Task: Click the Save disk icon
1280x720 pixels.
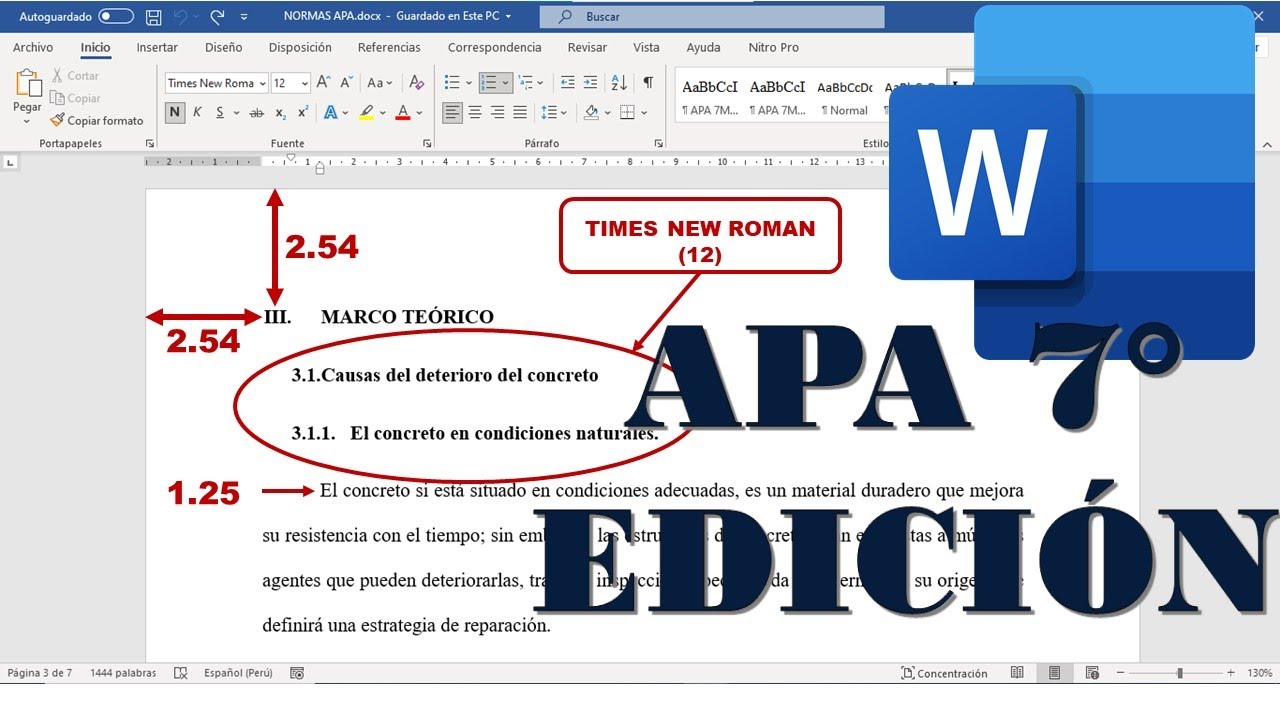Action: point(153,17)
